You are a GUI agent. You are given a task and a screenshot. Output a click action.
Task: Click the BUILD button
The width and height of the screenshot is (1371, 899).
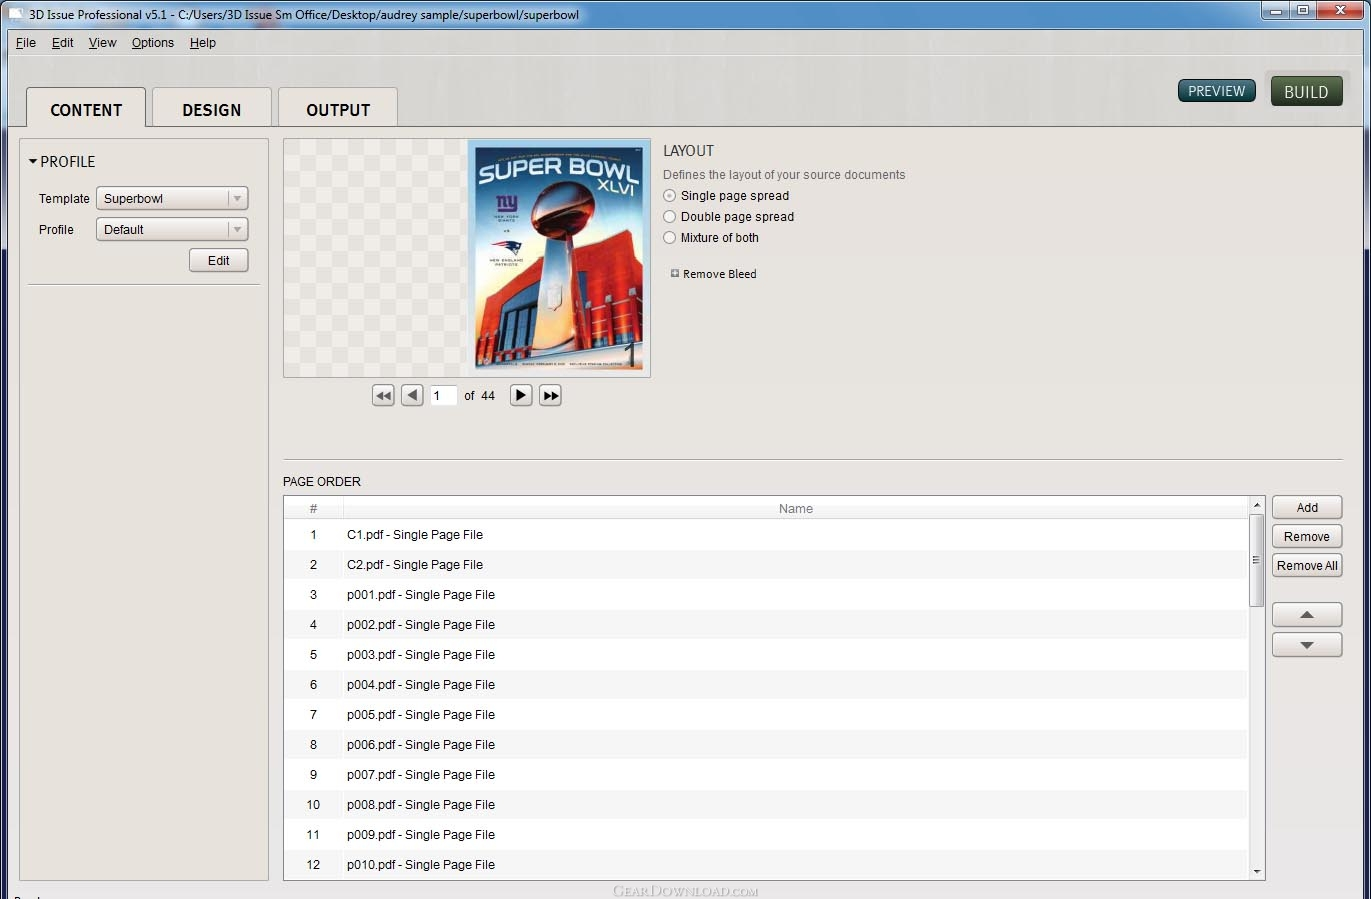point(1306,91)
